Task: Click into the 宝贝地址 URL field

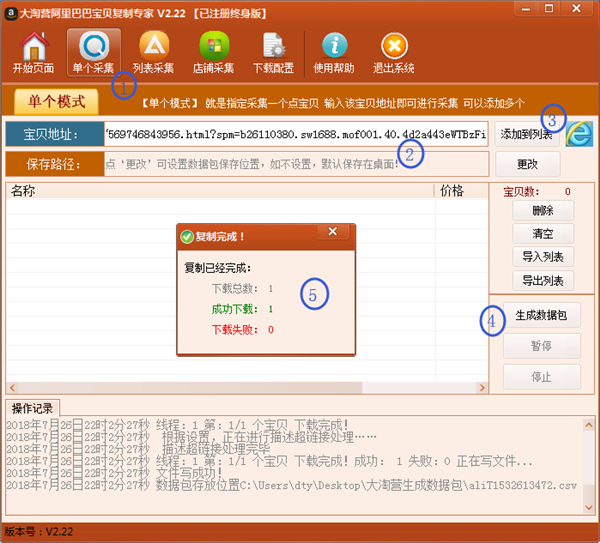Action: pos(296,135)
